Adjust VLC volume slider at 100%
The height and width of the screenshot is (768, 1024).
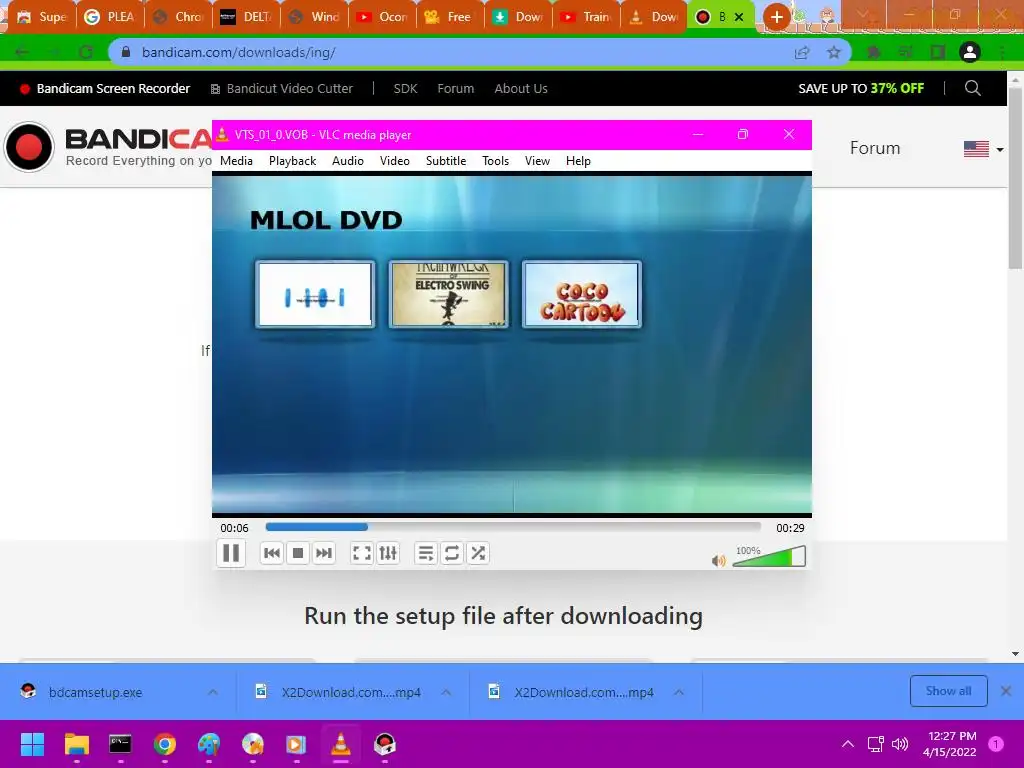769,557
